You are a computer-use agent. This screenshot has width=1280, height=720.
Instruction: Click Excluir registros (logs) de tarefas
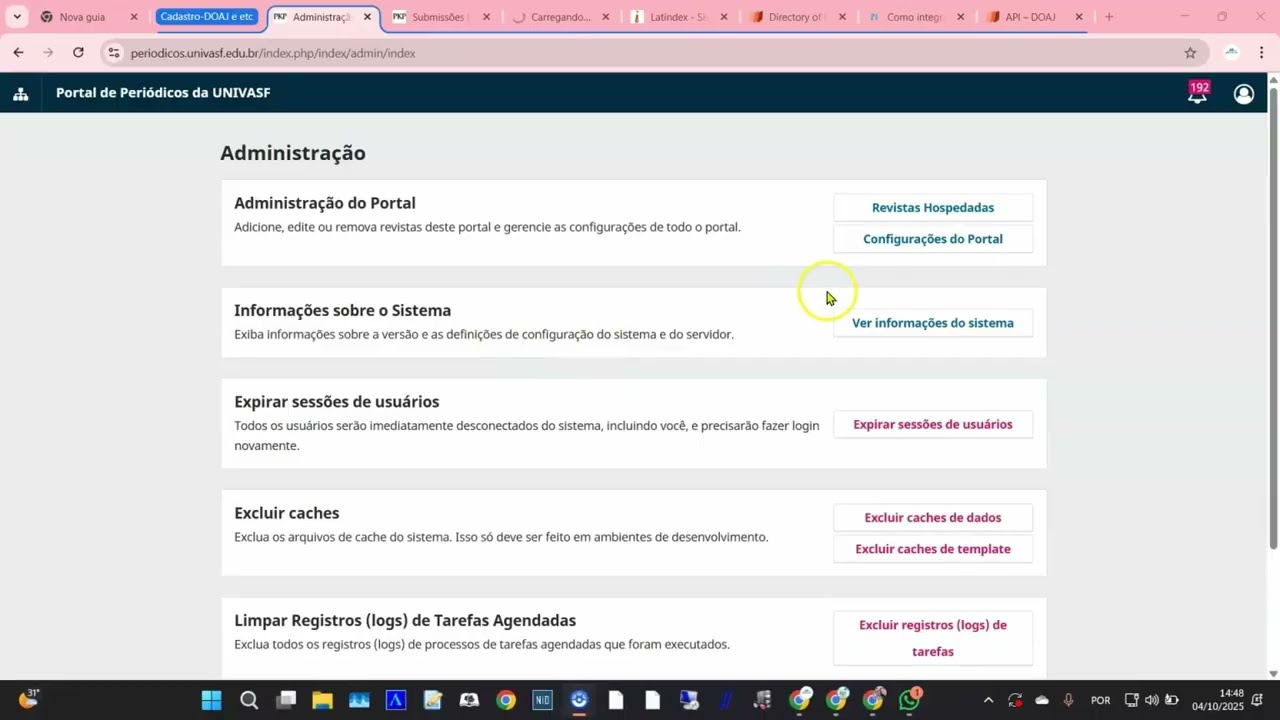[x=933, y=638]
